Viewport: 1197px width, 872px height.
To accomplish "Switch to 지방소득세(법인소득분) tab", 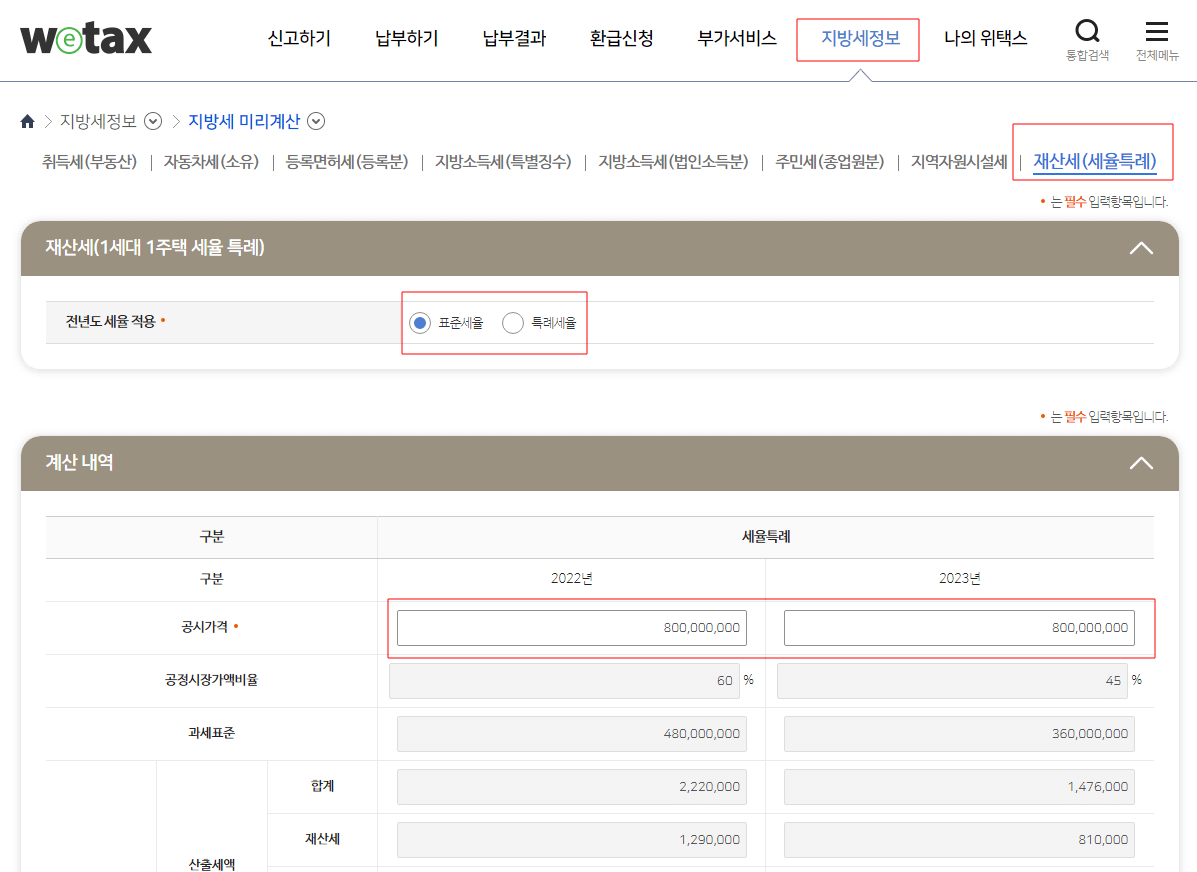I will click(673, 162).
